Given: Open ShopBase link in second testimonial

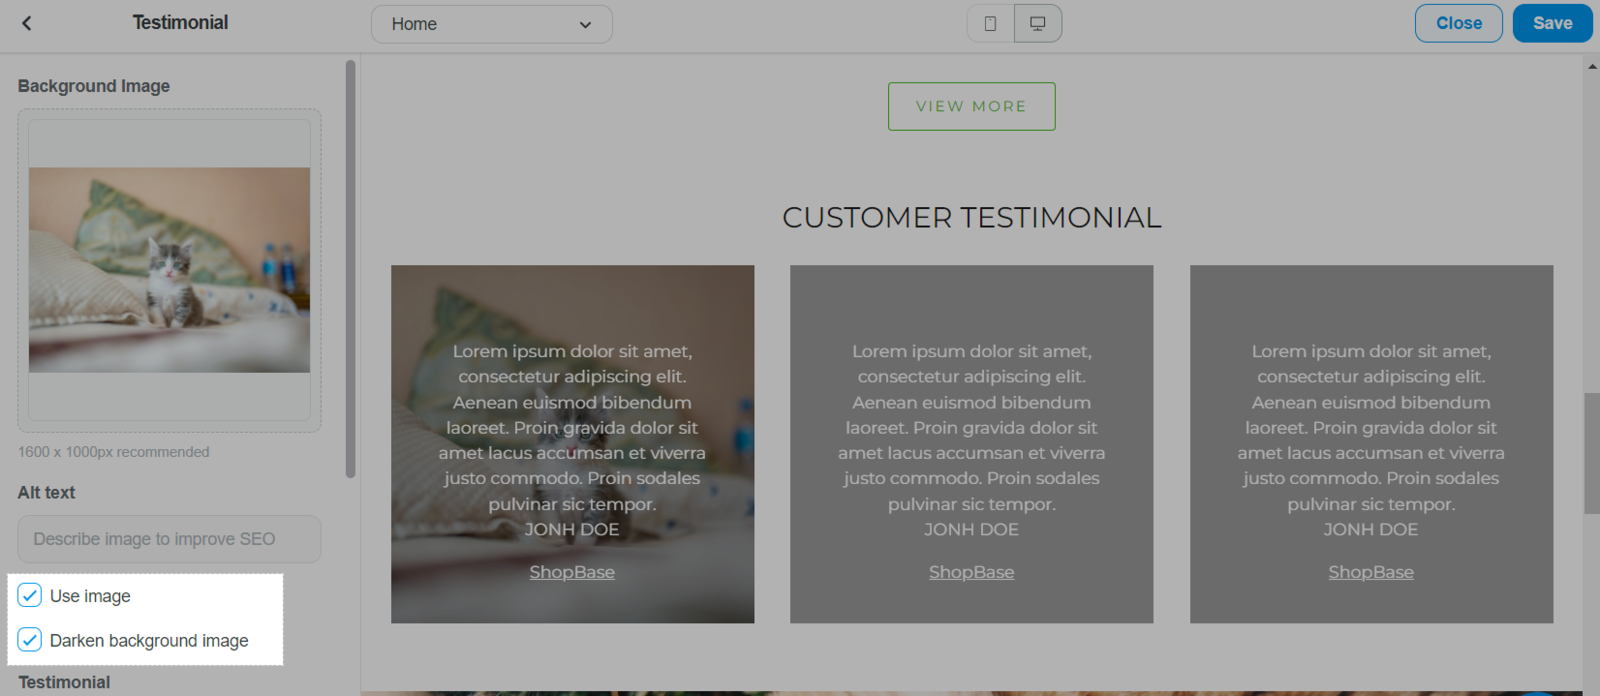Looking at the screenshot, I should 971,572.
